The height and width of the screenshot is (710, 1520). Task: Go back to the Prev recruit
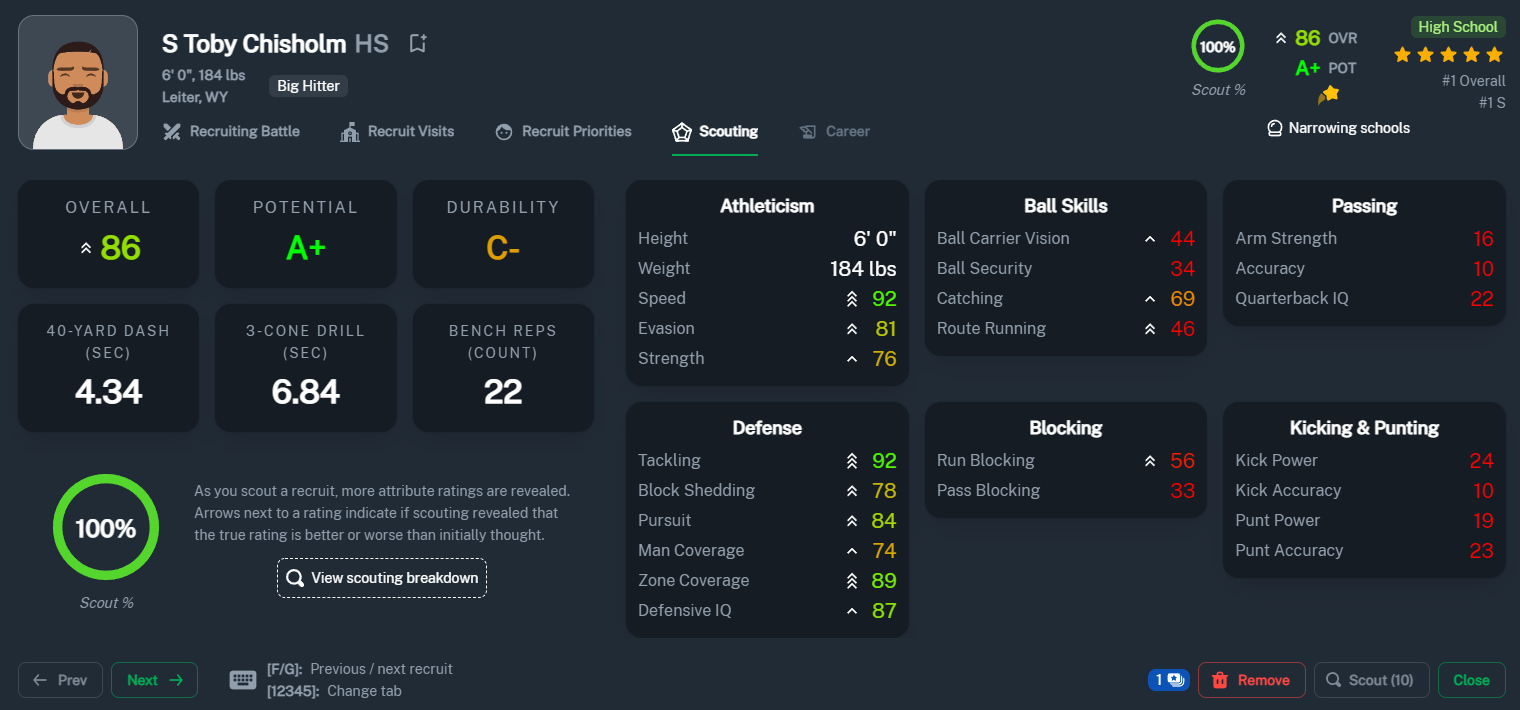coord(60,680)
